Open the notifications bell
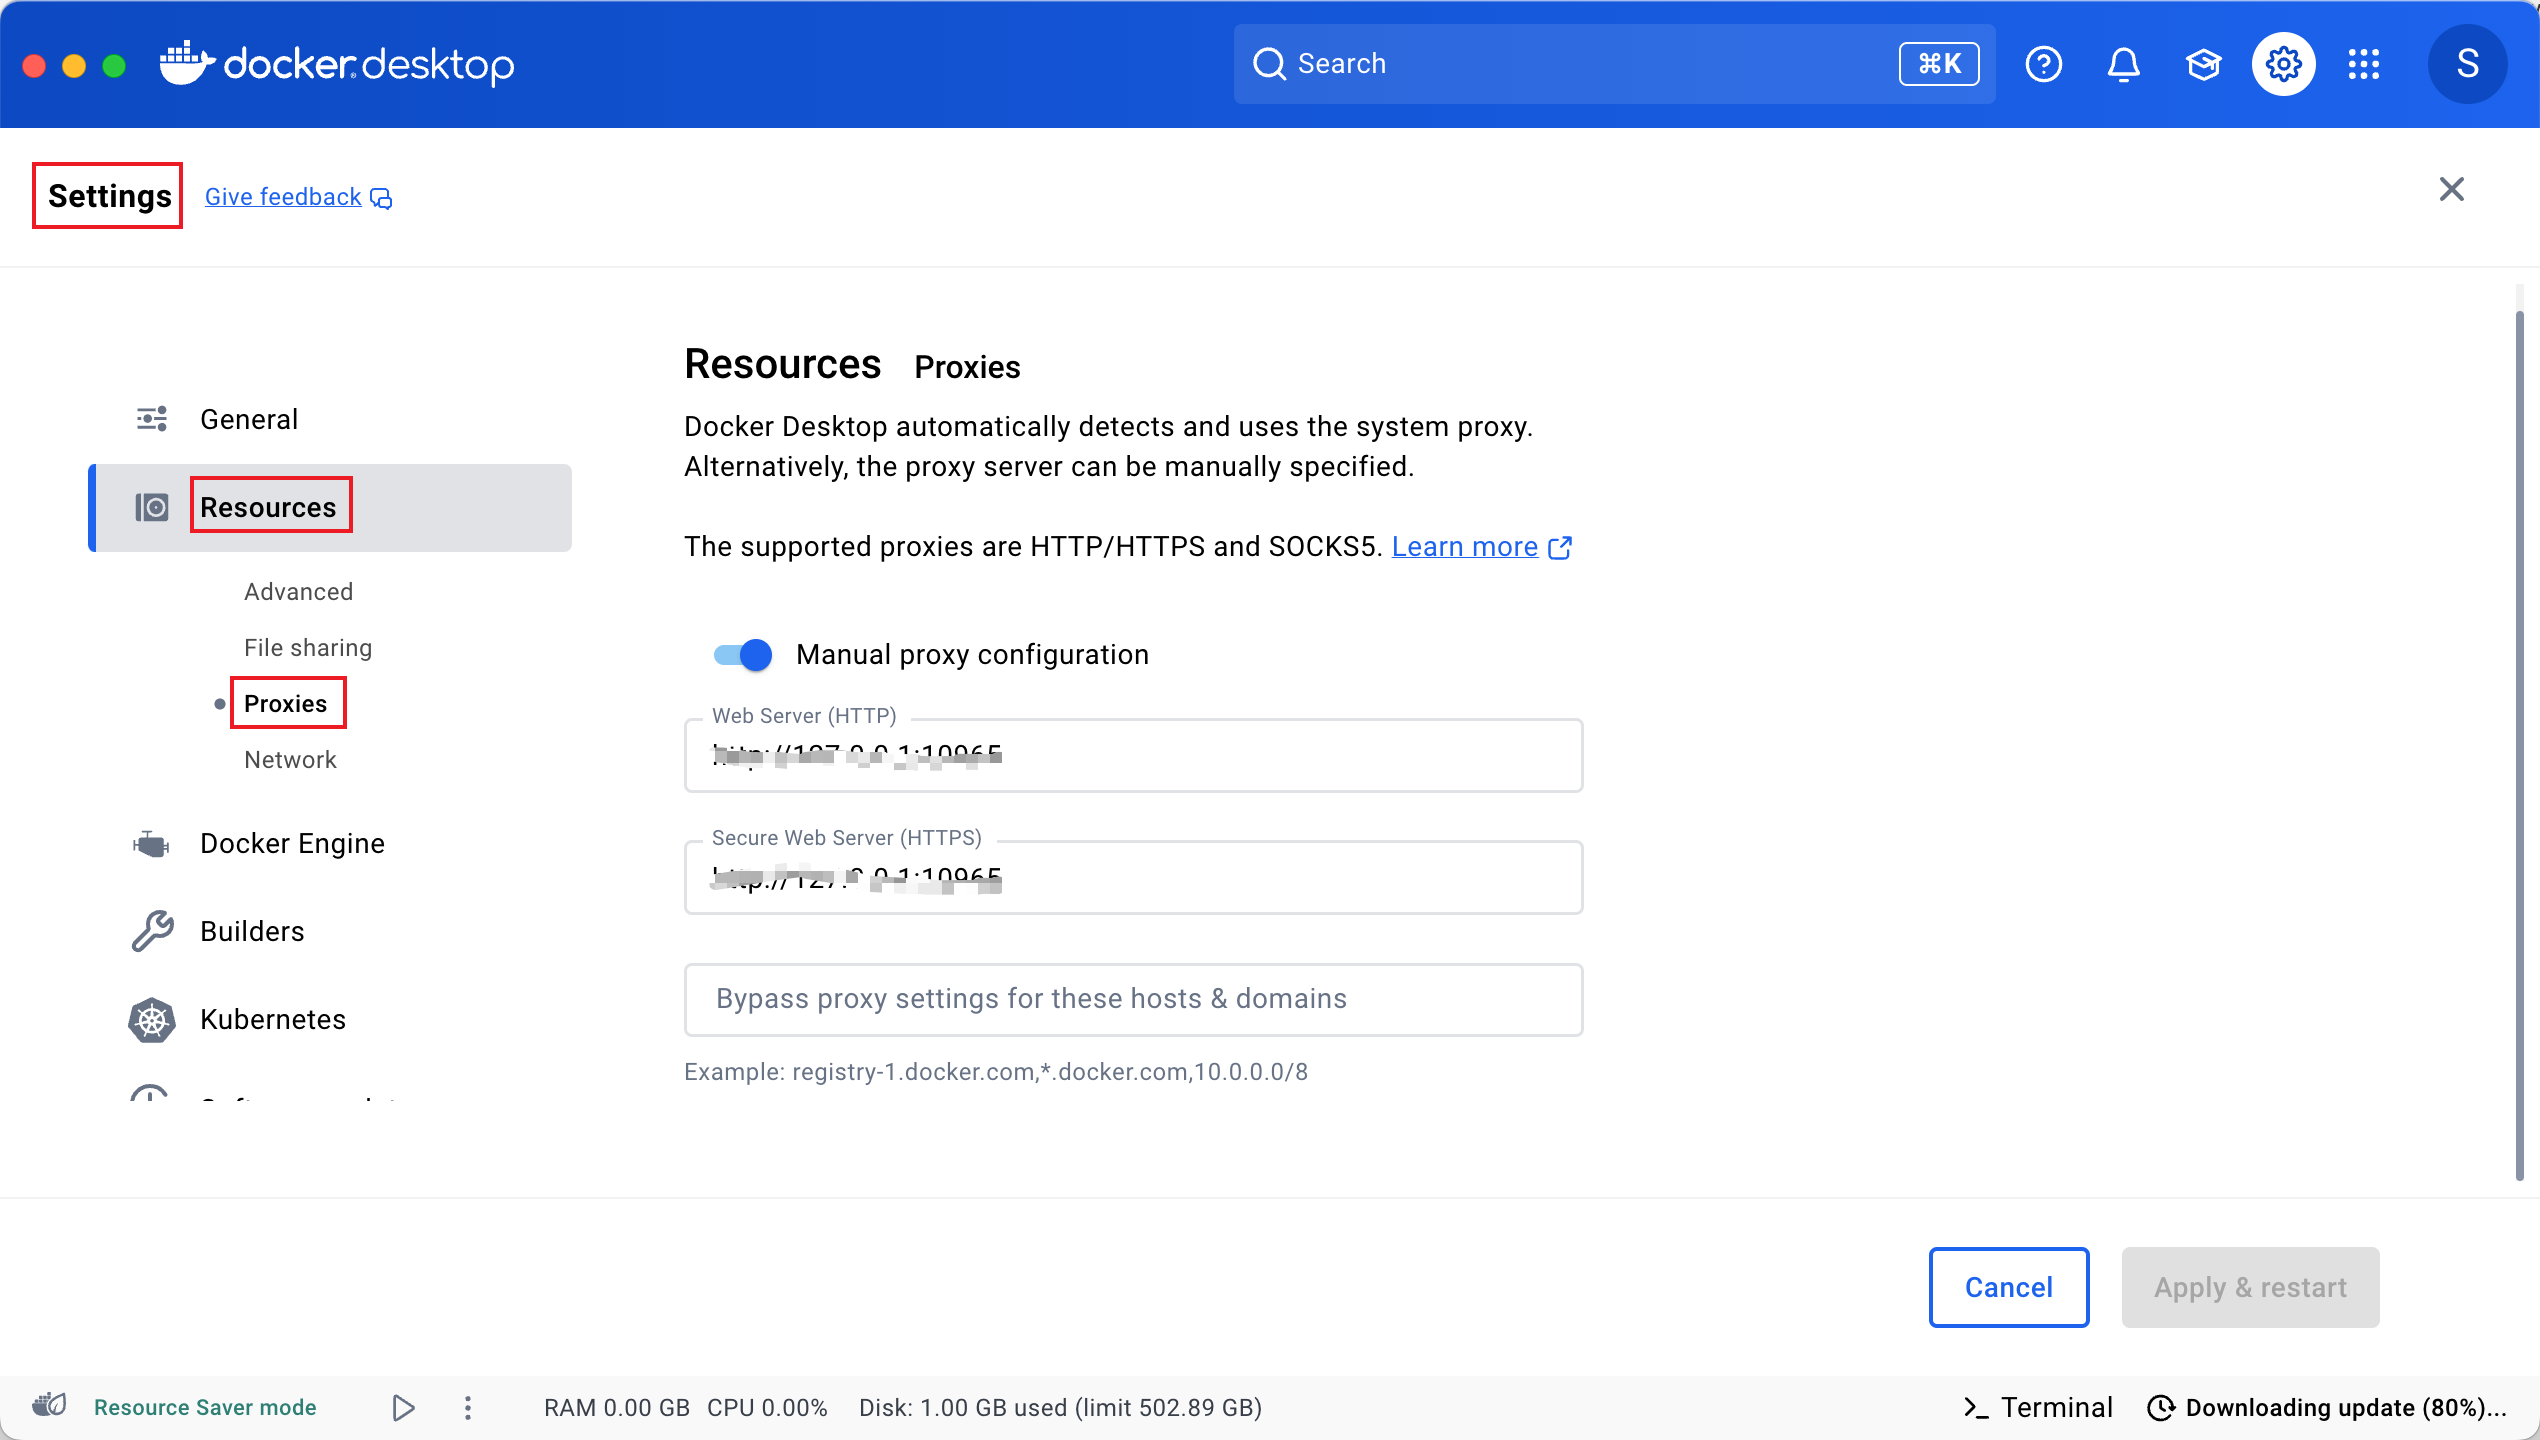 click(x=2123, y=64)
